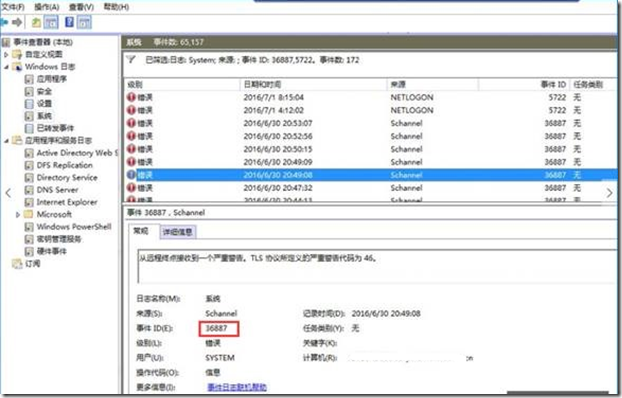622x398 pixels.
Task: Click the filter funnel icon above the event list
Action: (131, 60)
